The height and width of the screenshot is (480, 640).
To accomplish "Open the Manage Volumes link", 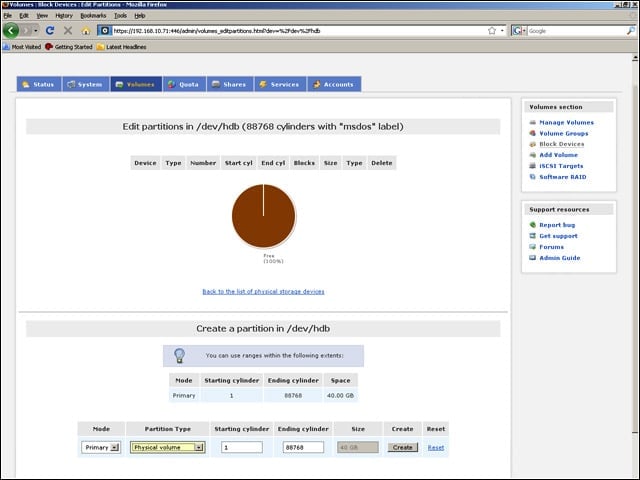I will tap(567, 122).
